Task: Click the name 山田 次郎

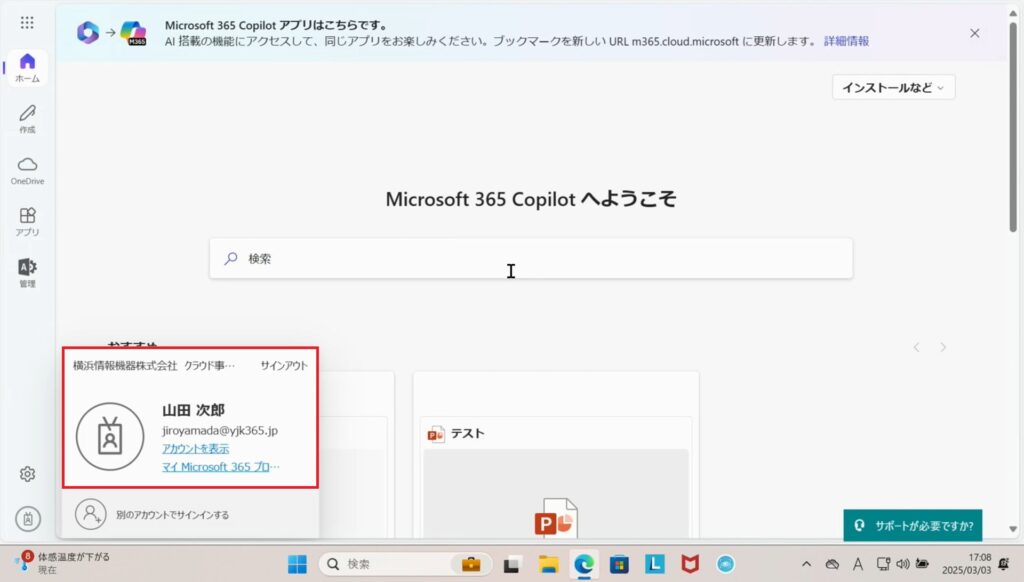Action: point(193,410)
